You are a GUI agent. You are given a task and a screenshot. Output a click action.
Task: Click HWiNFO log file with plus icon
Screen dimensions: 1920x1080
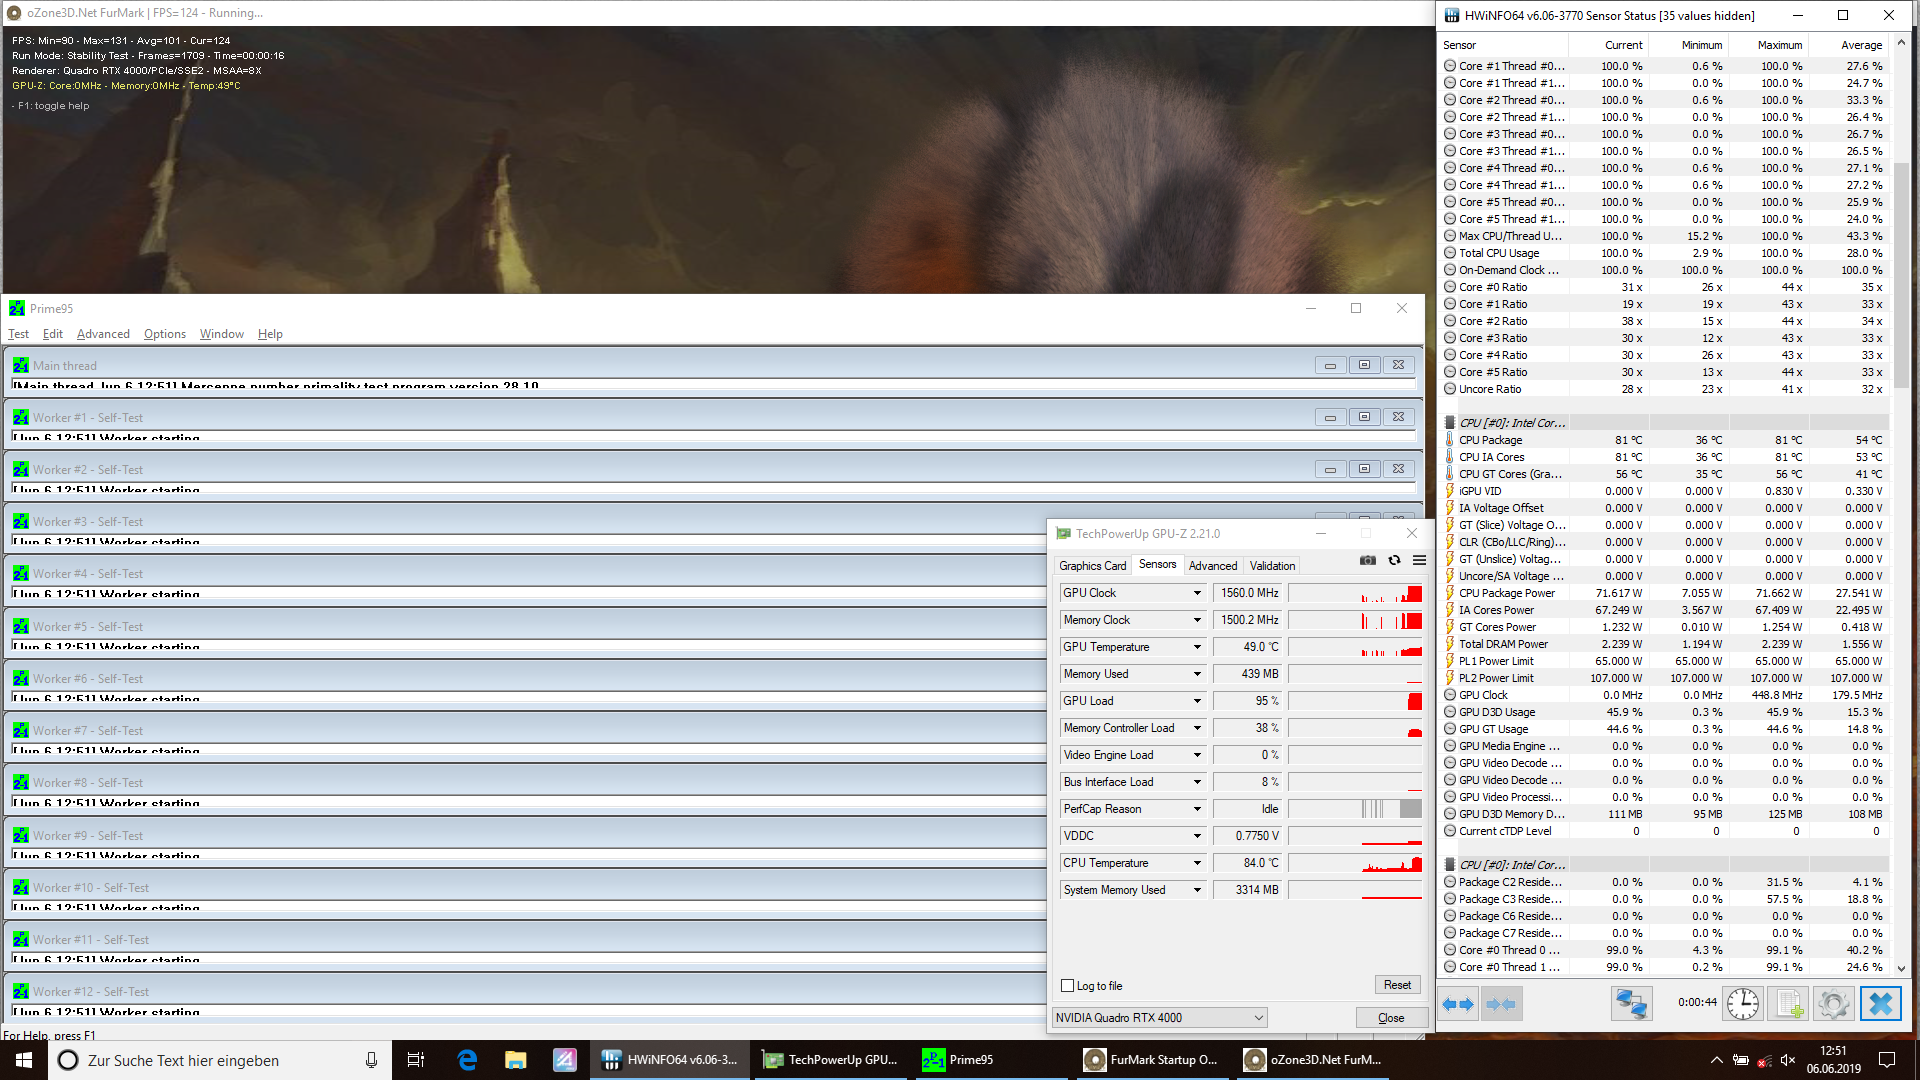pos(1789,1004)
